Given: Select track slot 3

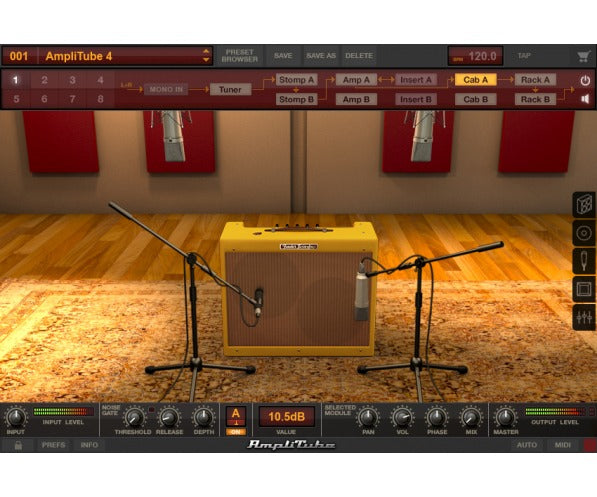Looking at the screenshot, I should click(x=72, y=80).
